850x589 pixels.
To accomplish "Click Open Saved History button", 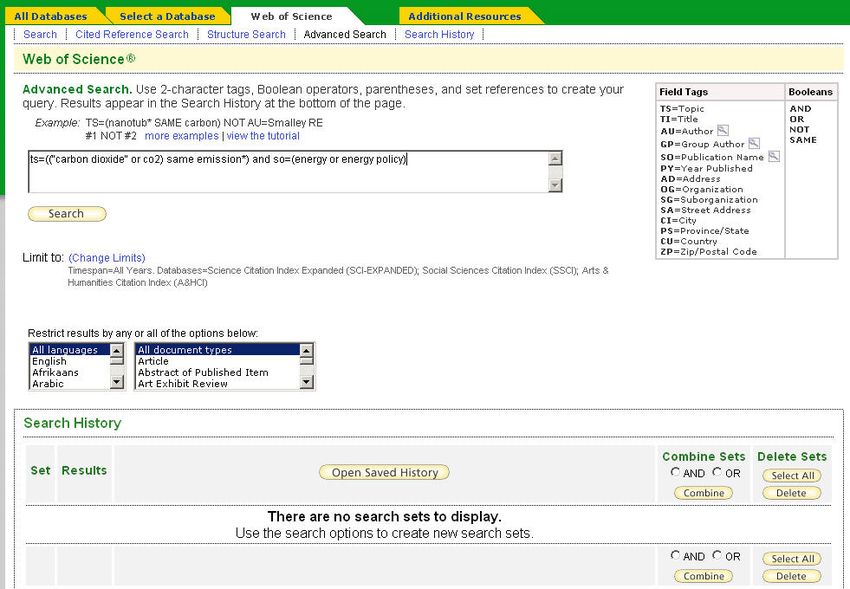I will [x=384, y=473].
